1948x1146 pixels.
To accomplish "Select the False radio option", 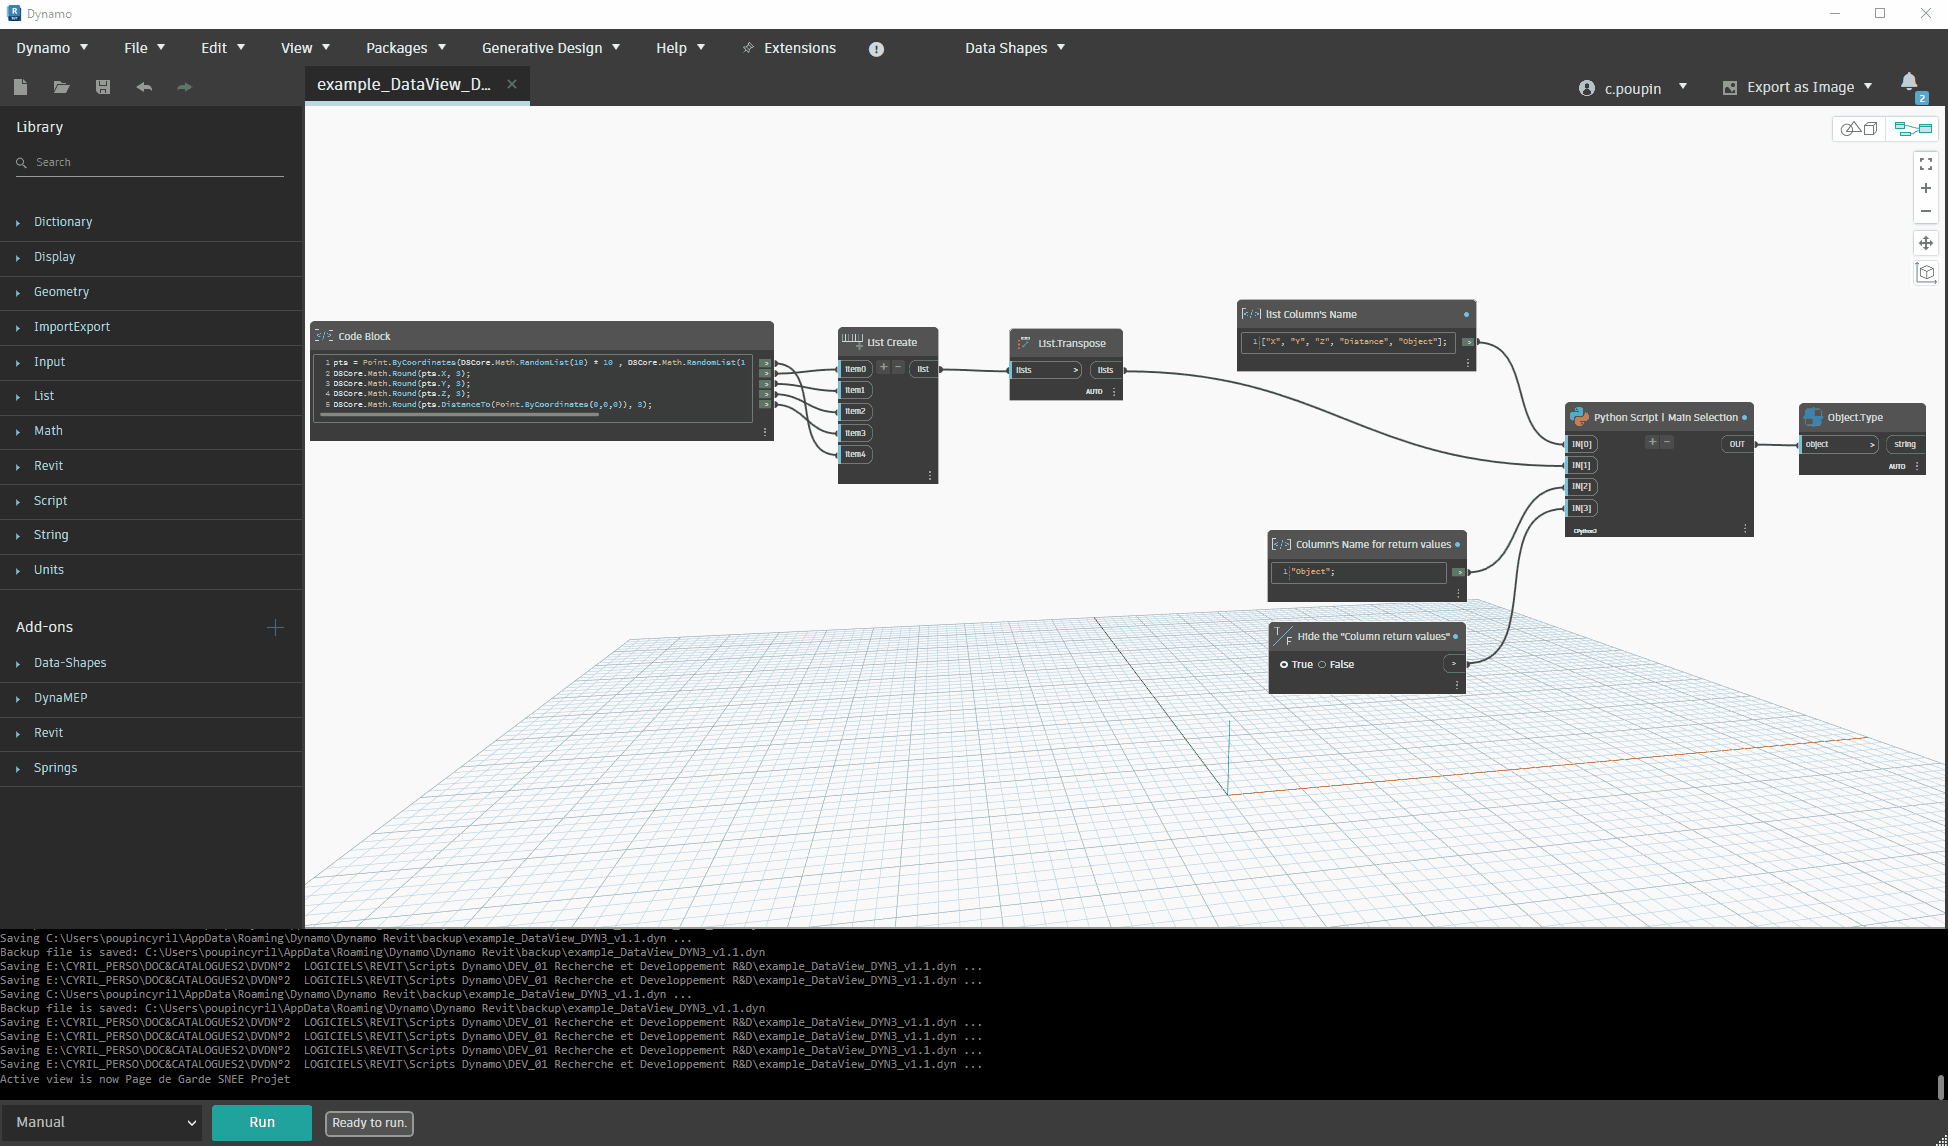I will pyautogui.click(x=1322, y=665).
